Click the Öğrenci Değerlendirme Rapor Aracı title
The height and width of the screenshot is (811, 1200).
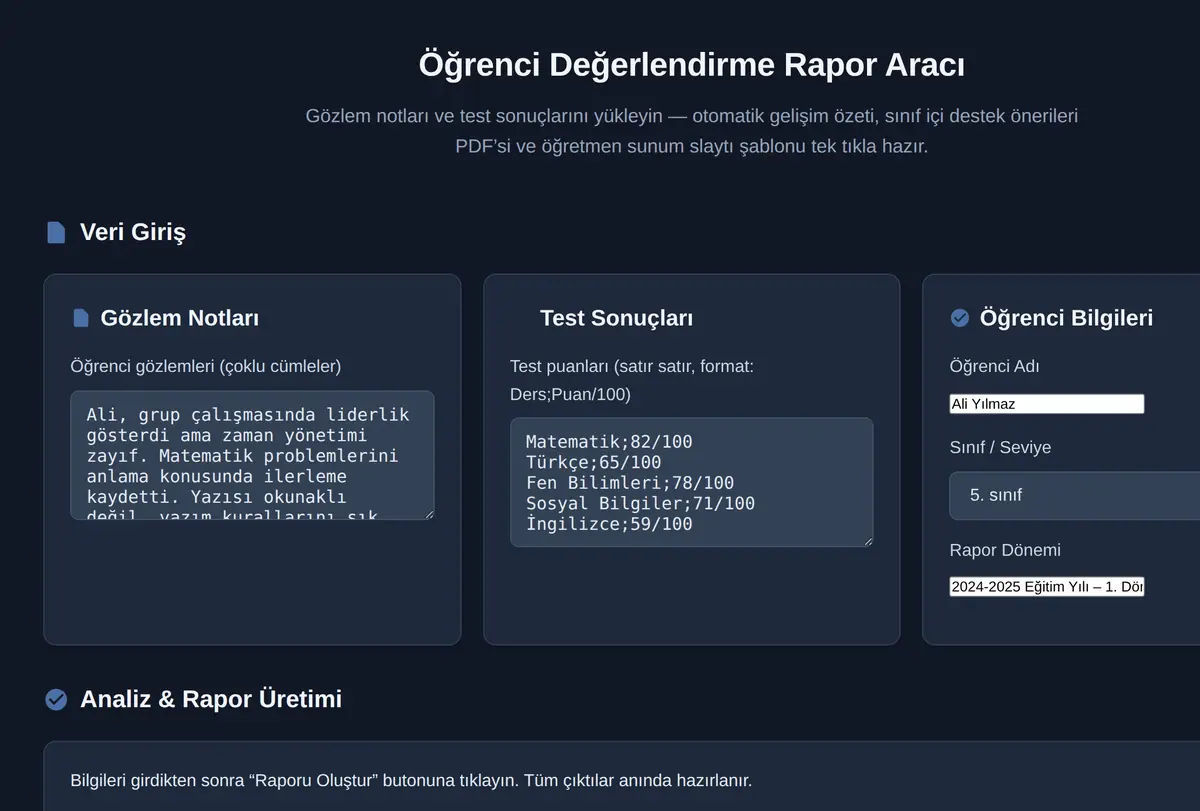[x=692, y=66]
